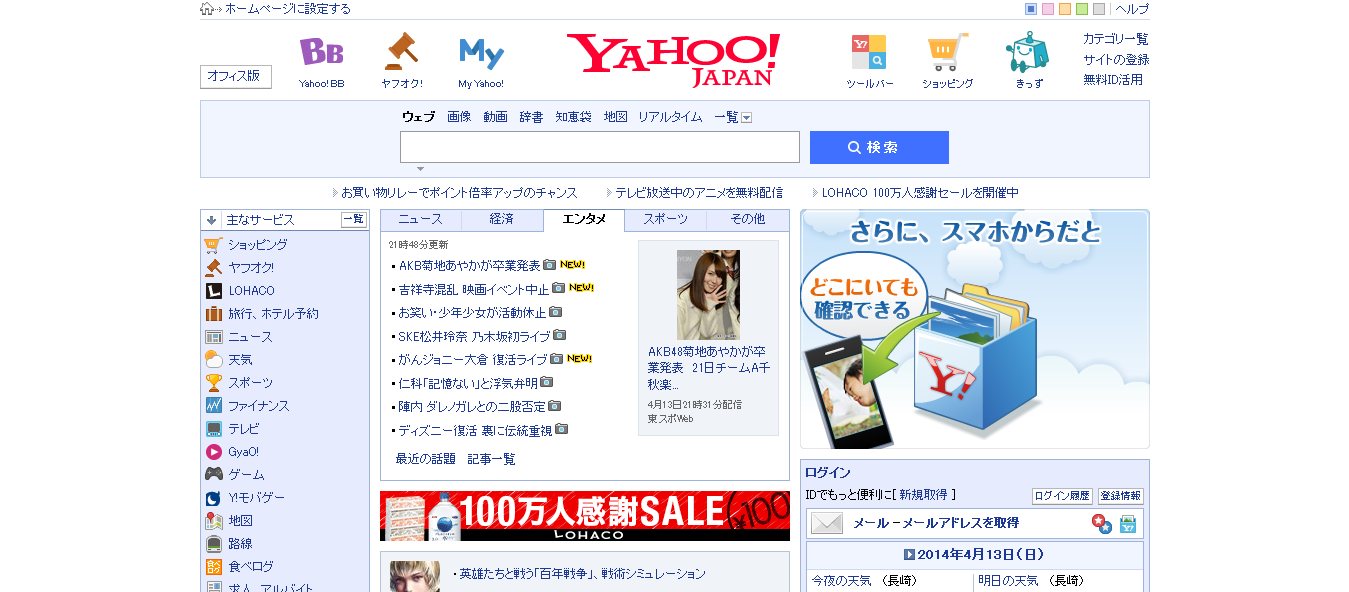The image size is (1349, 592).
Task: Switch to the その他 tab
Action: pos(747,219)
